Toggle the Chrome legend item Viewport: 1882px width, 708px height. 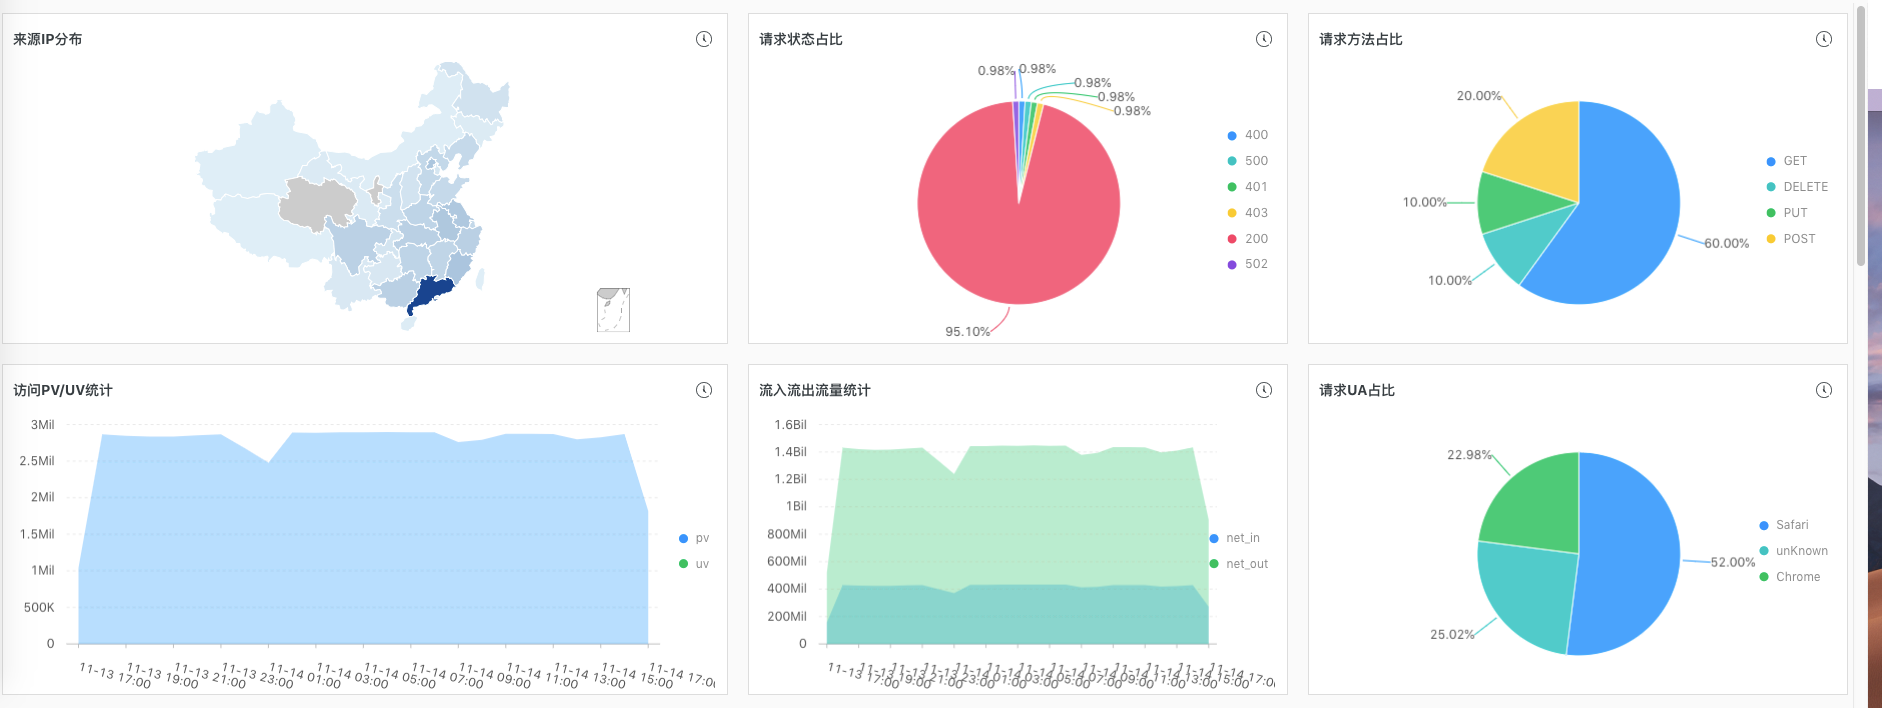pyautogui.click(x=1790, y=577)
